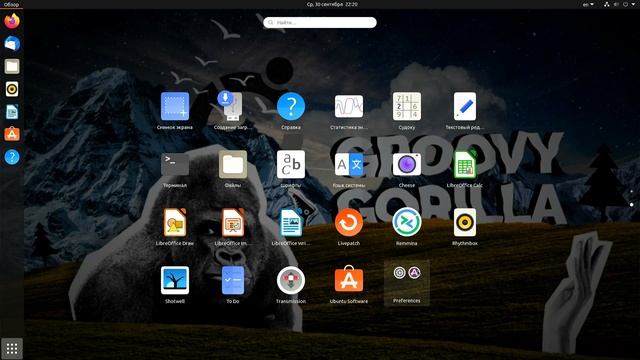This screenshot has height=360, width=640.
Task: Open Статистика эн... power statistics app
Action: (x=349, y=110)
